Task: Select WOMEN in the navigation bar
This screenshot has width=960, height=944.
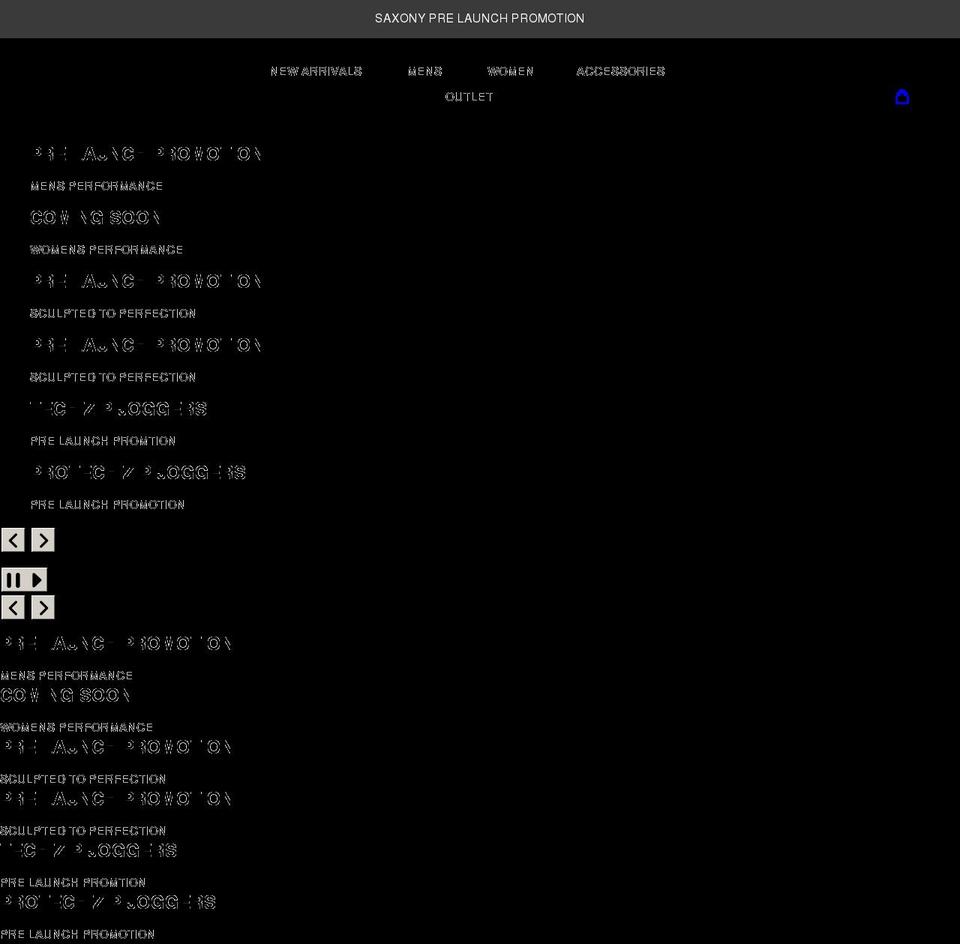Action: click(510, 72)
